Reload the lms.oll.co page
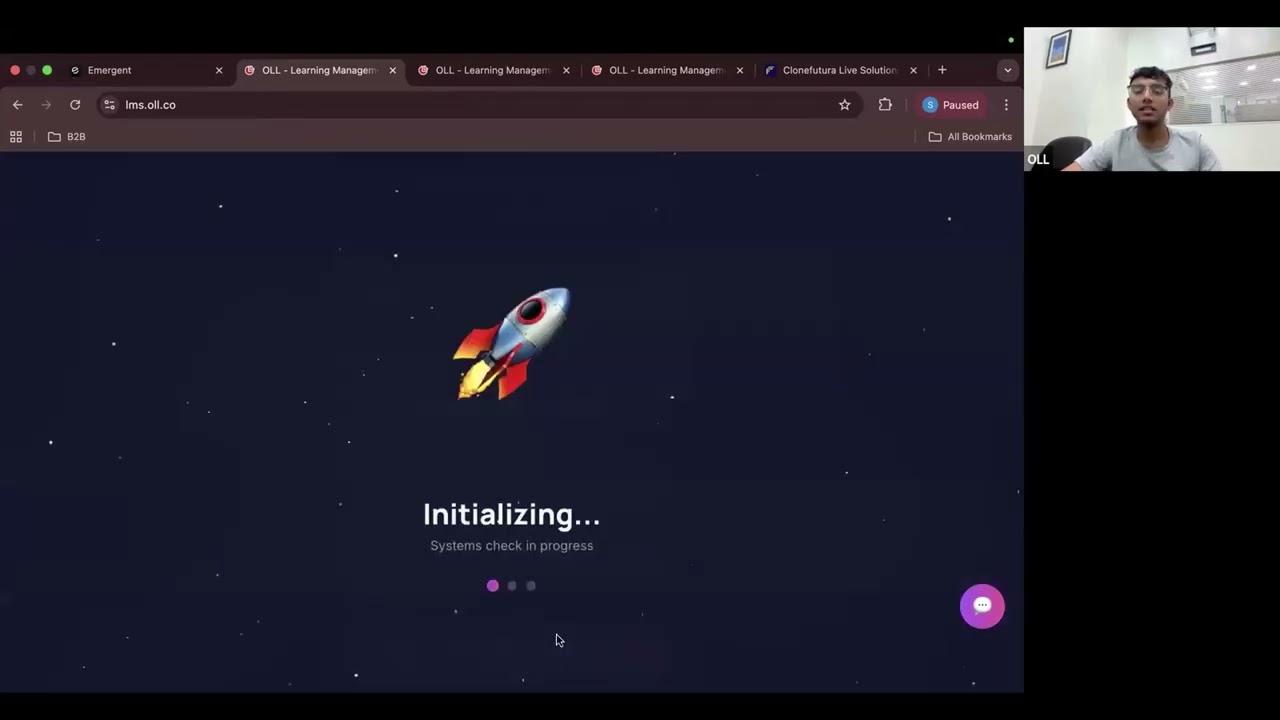 [x=75, y=105]
